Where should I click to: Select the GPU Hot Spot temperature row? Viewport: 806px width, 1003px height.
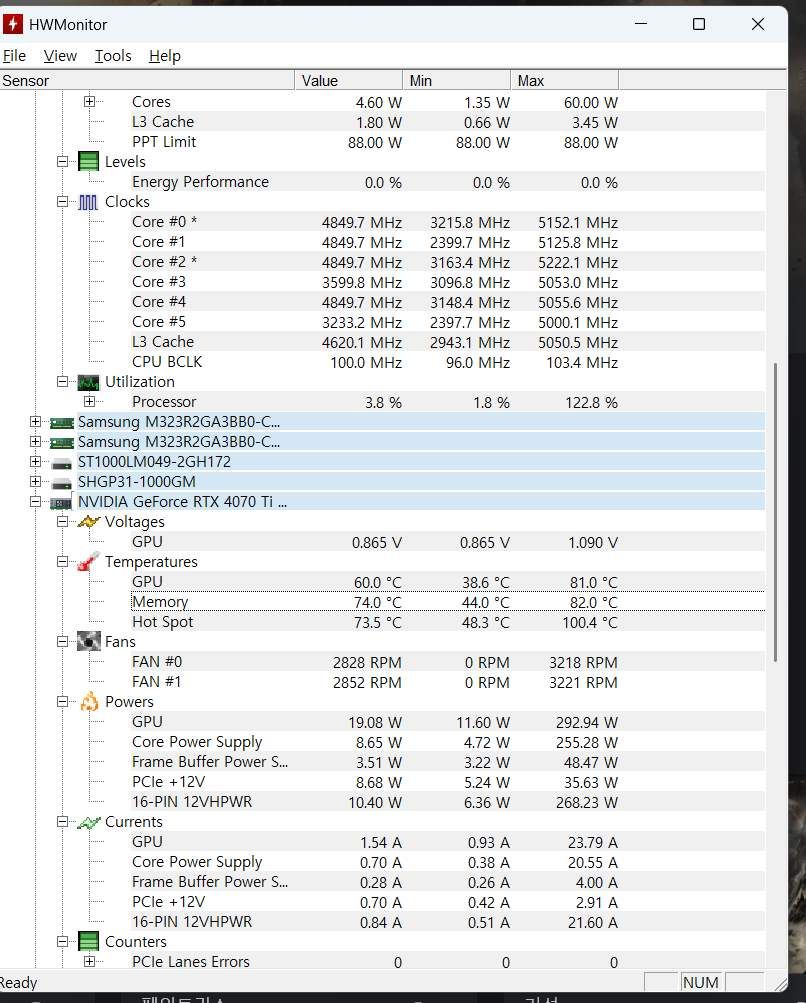click(x=163, y=622)
